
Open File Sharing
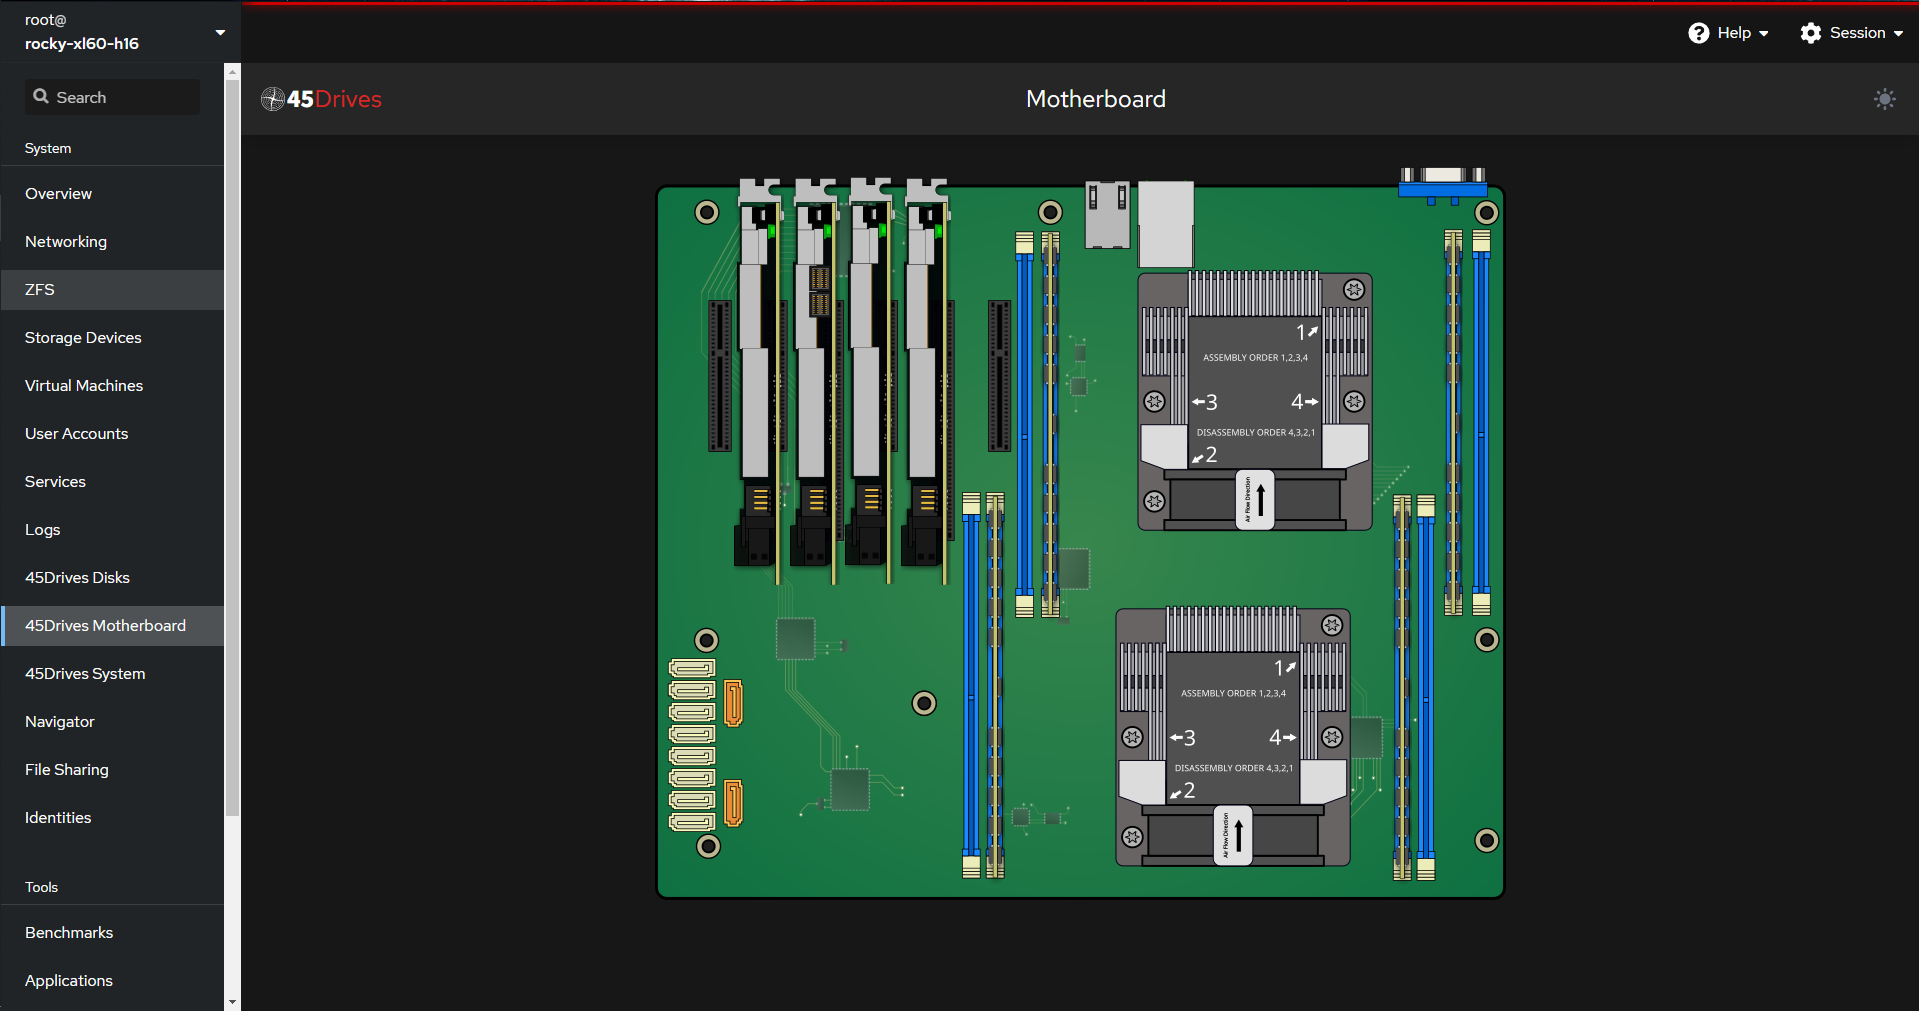[112, 770]
